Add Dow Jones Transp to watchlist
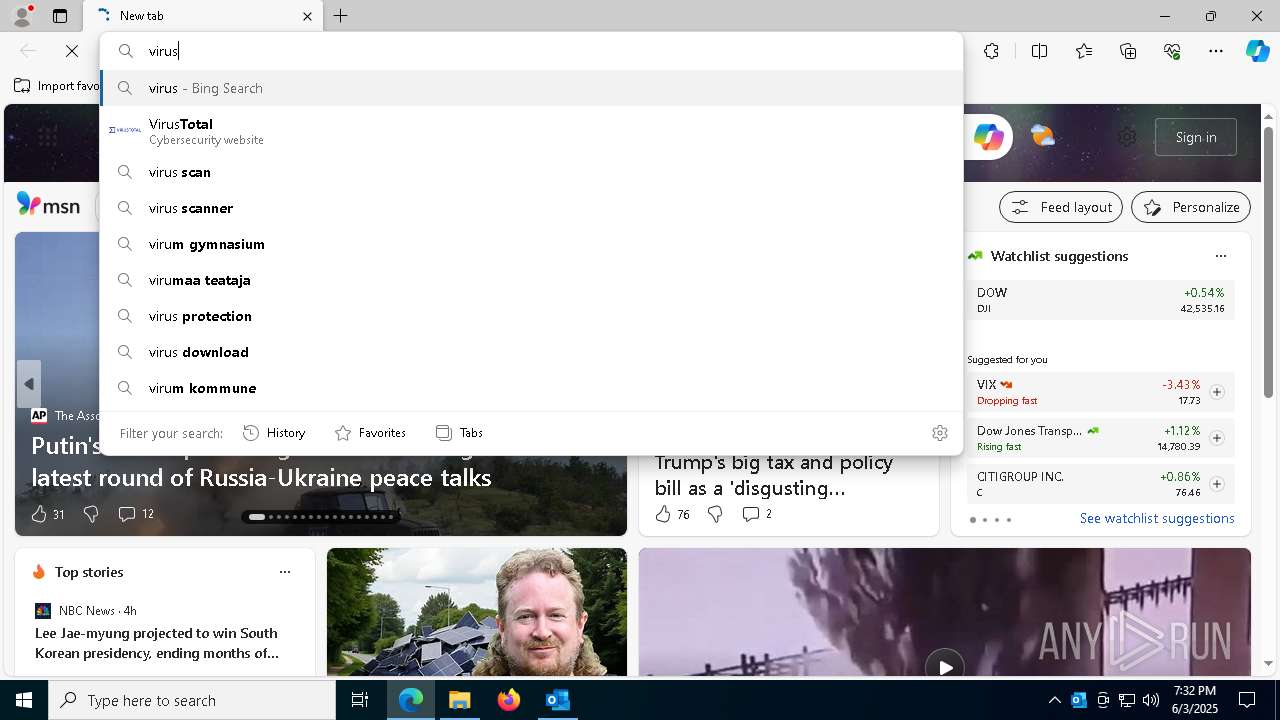 pos(1216,438)
